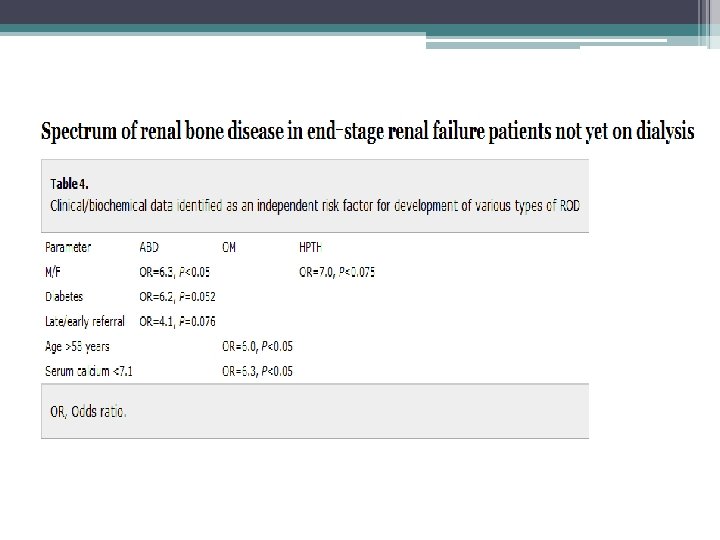Image resolution: width=720 pixels, height=540 pixels.
Task: Click the slide title about renal bone disease
Action: point(367,134)
